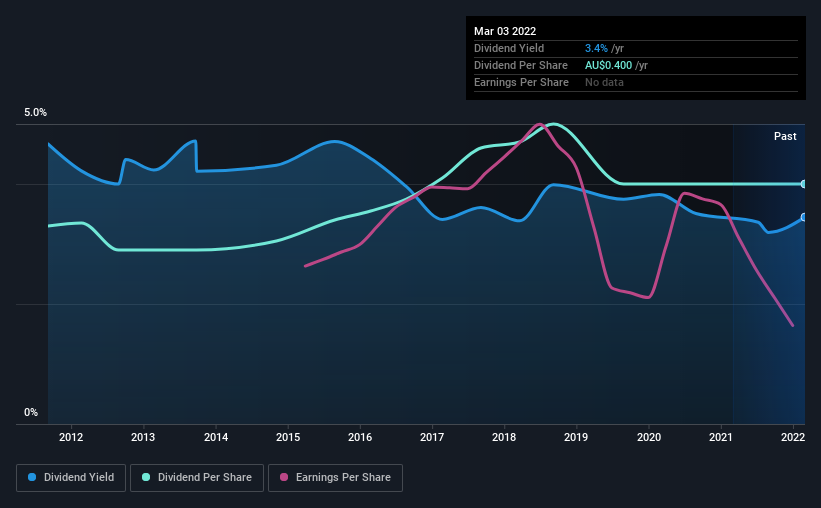Select the 2015 label on the x-axis
This screenshot has width=821, height=508.
(288, 437)
